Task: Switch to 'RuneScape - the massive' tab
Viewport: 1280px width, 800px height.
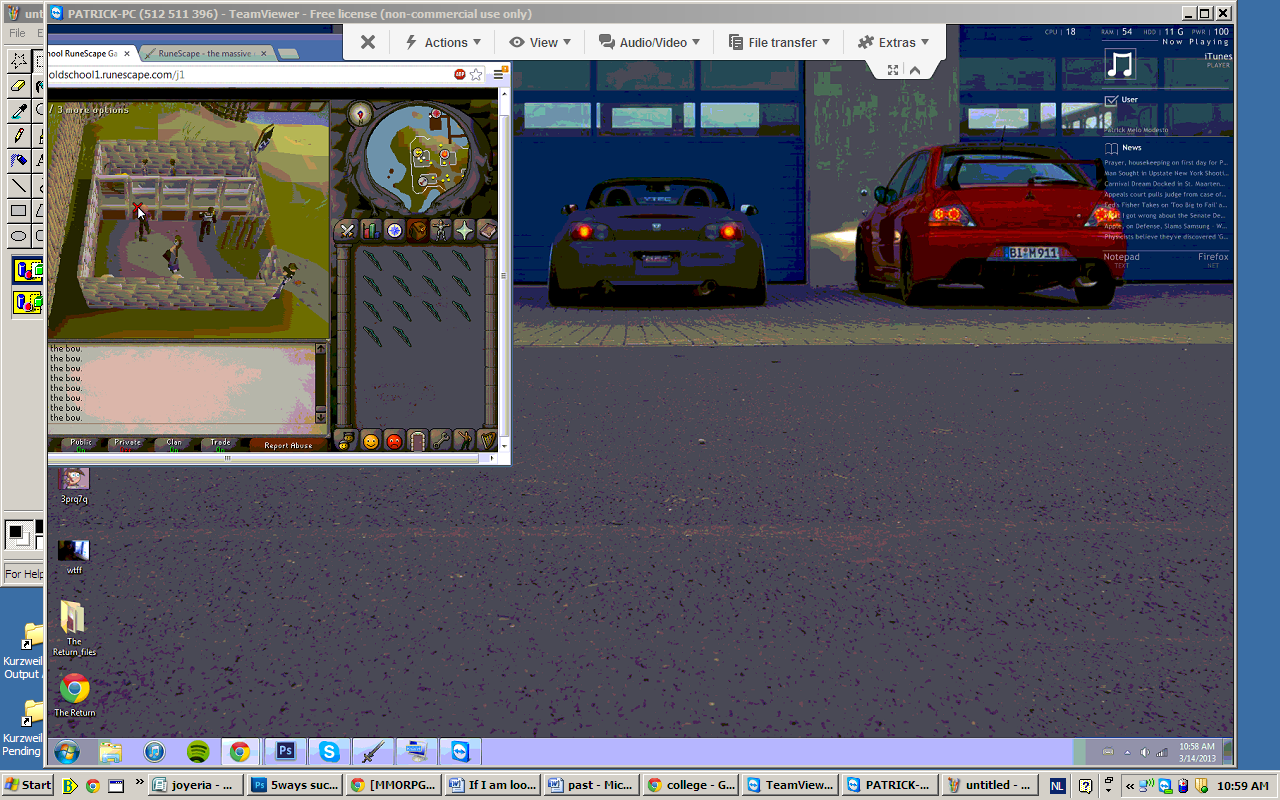Action: click(x=206, y=53)
